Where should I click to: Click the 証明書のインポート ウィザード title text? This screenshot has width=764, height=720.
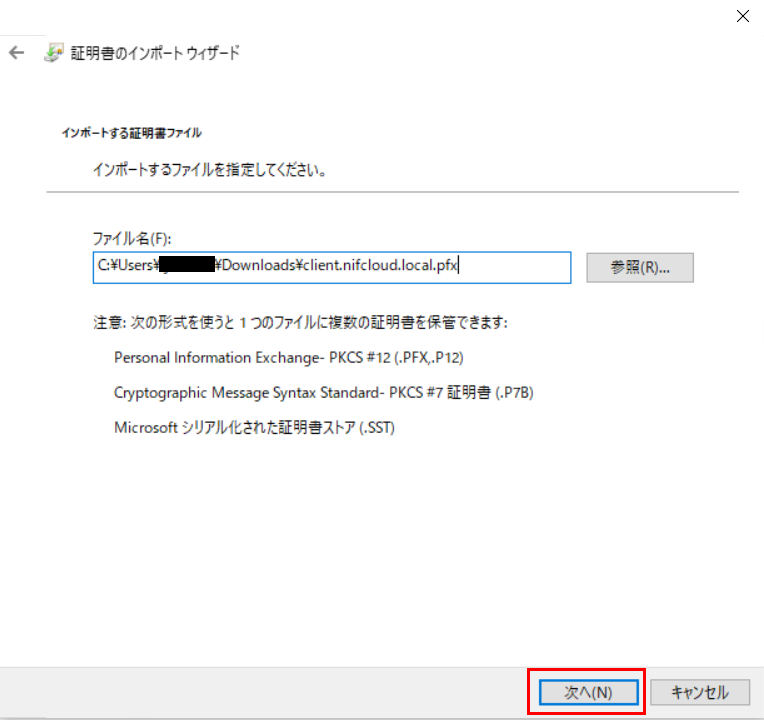coord(155,53)
